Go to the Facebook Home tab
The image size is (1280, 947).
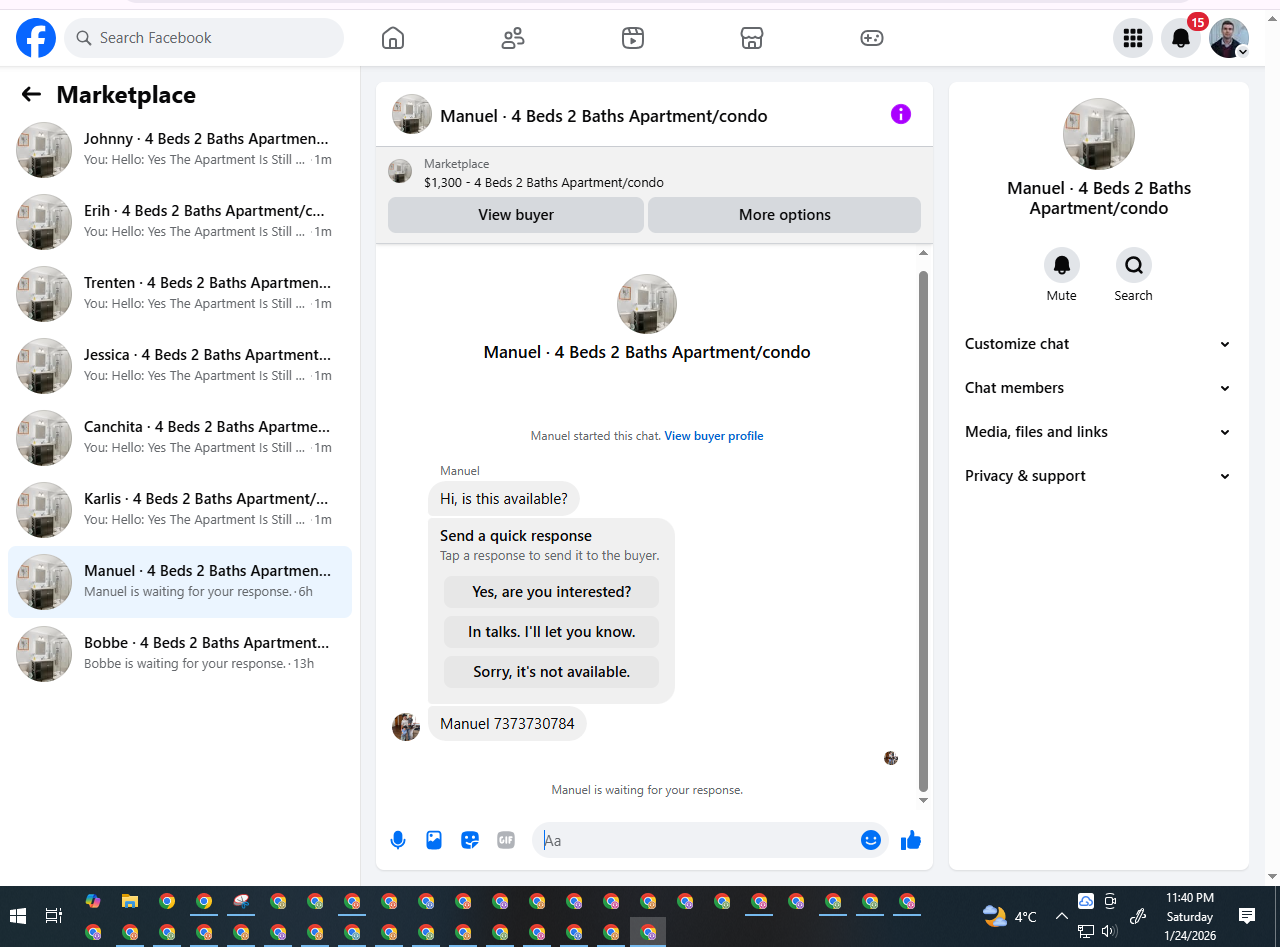(393, 38)
